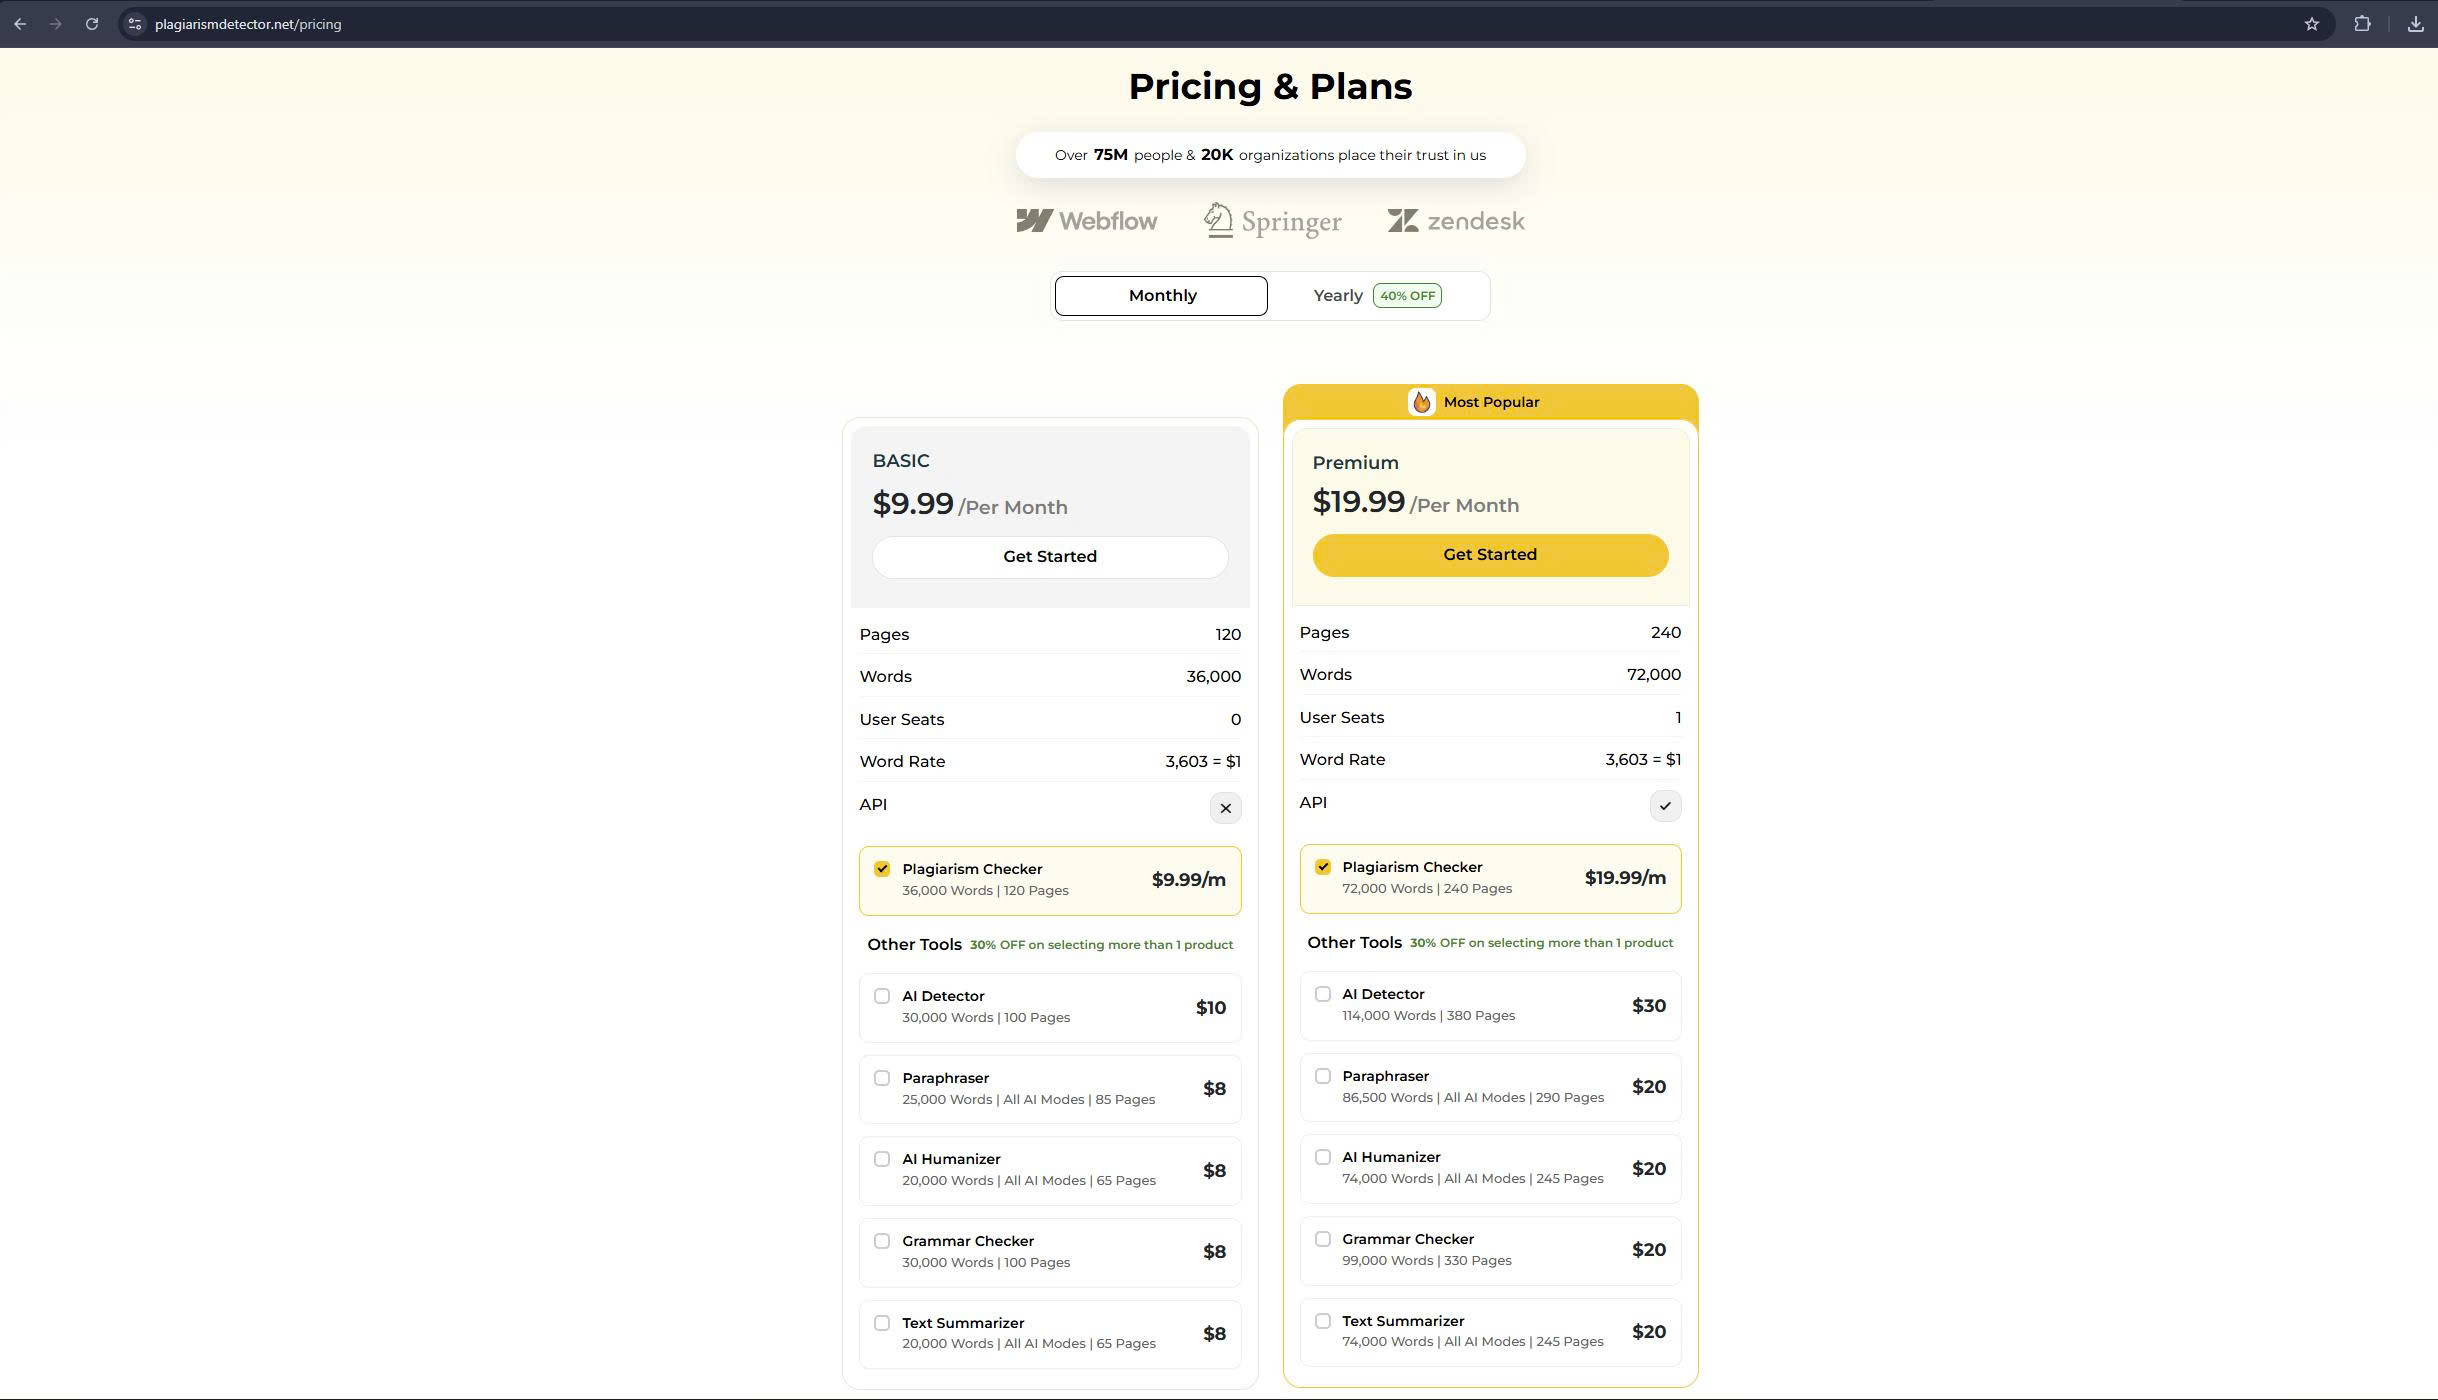Image resolution: width=2438 pixels, height=1400 pixels.
Task: Click the 75M people trust banner
Action: point(1270,155)
